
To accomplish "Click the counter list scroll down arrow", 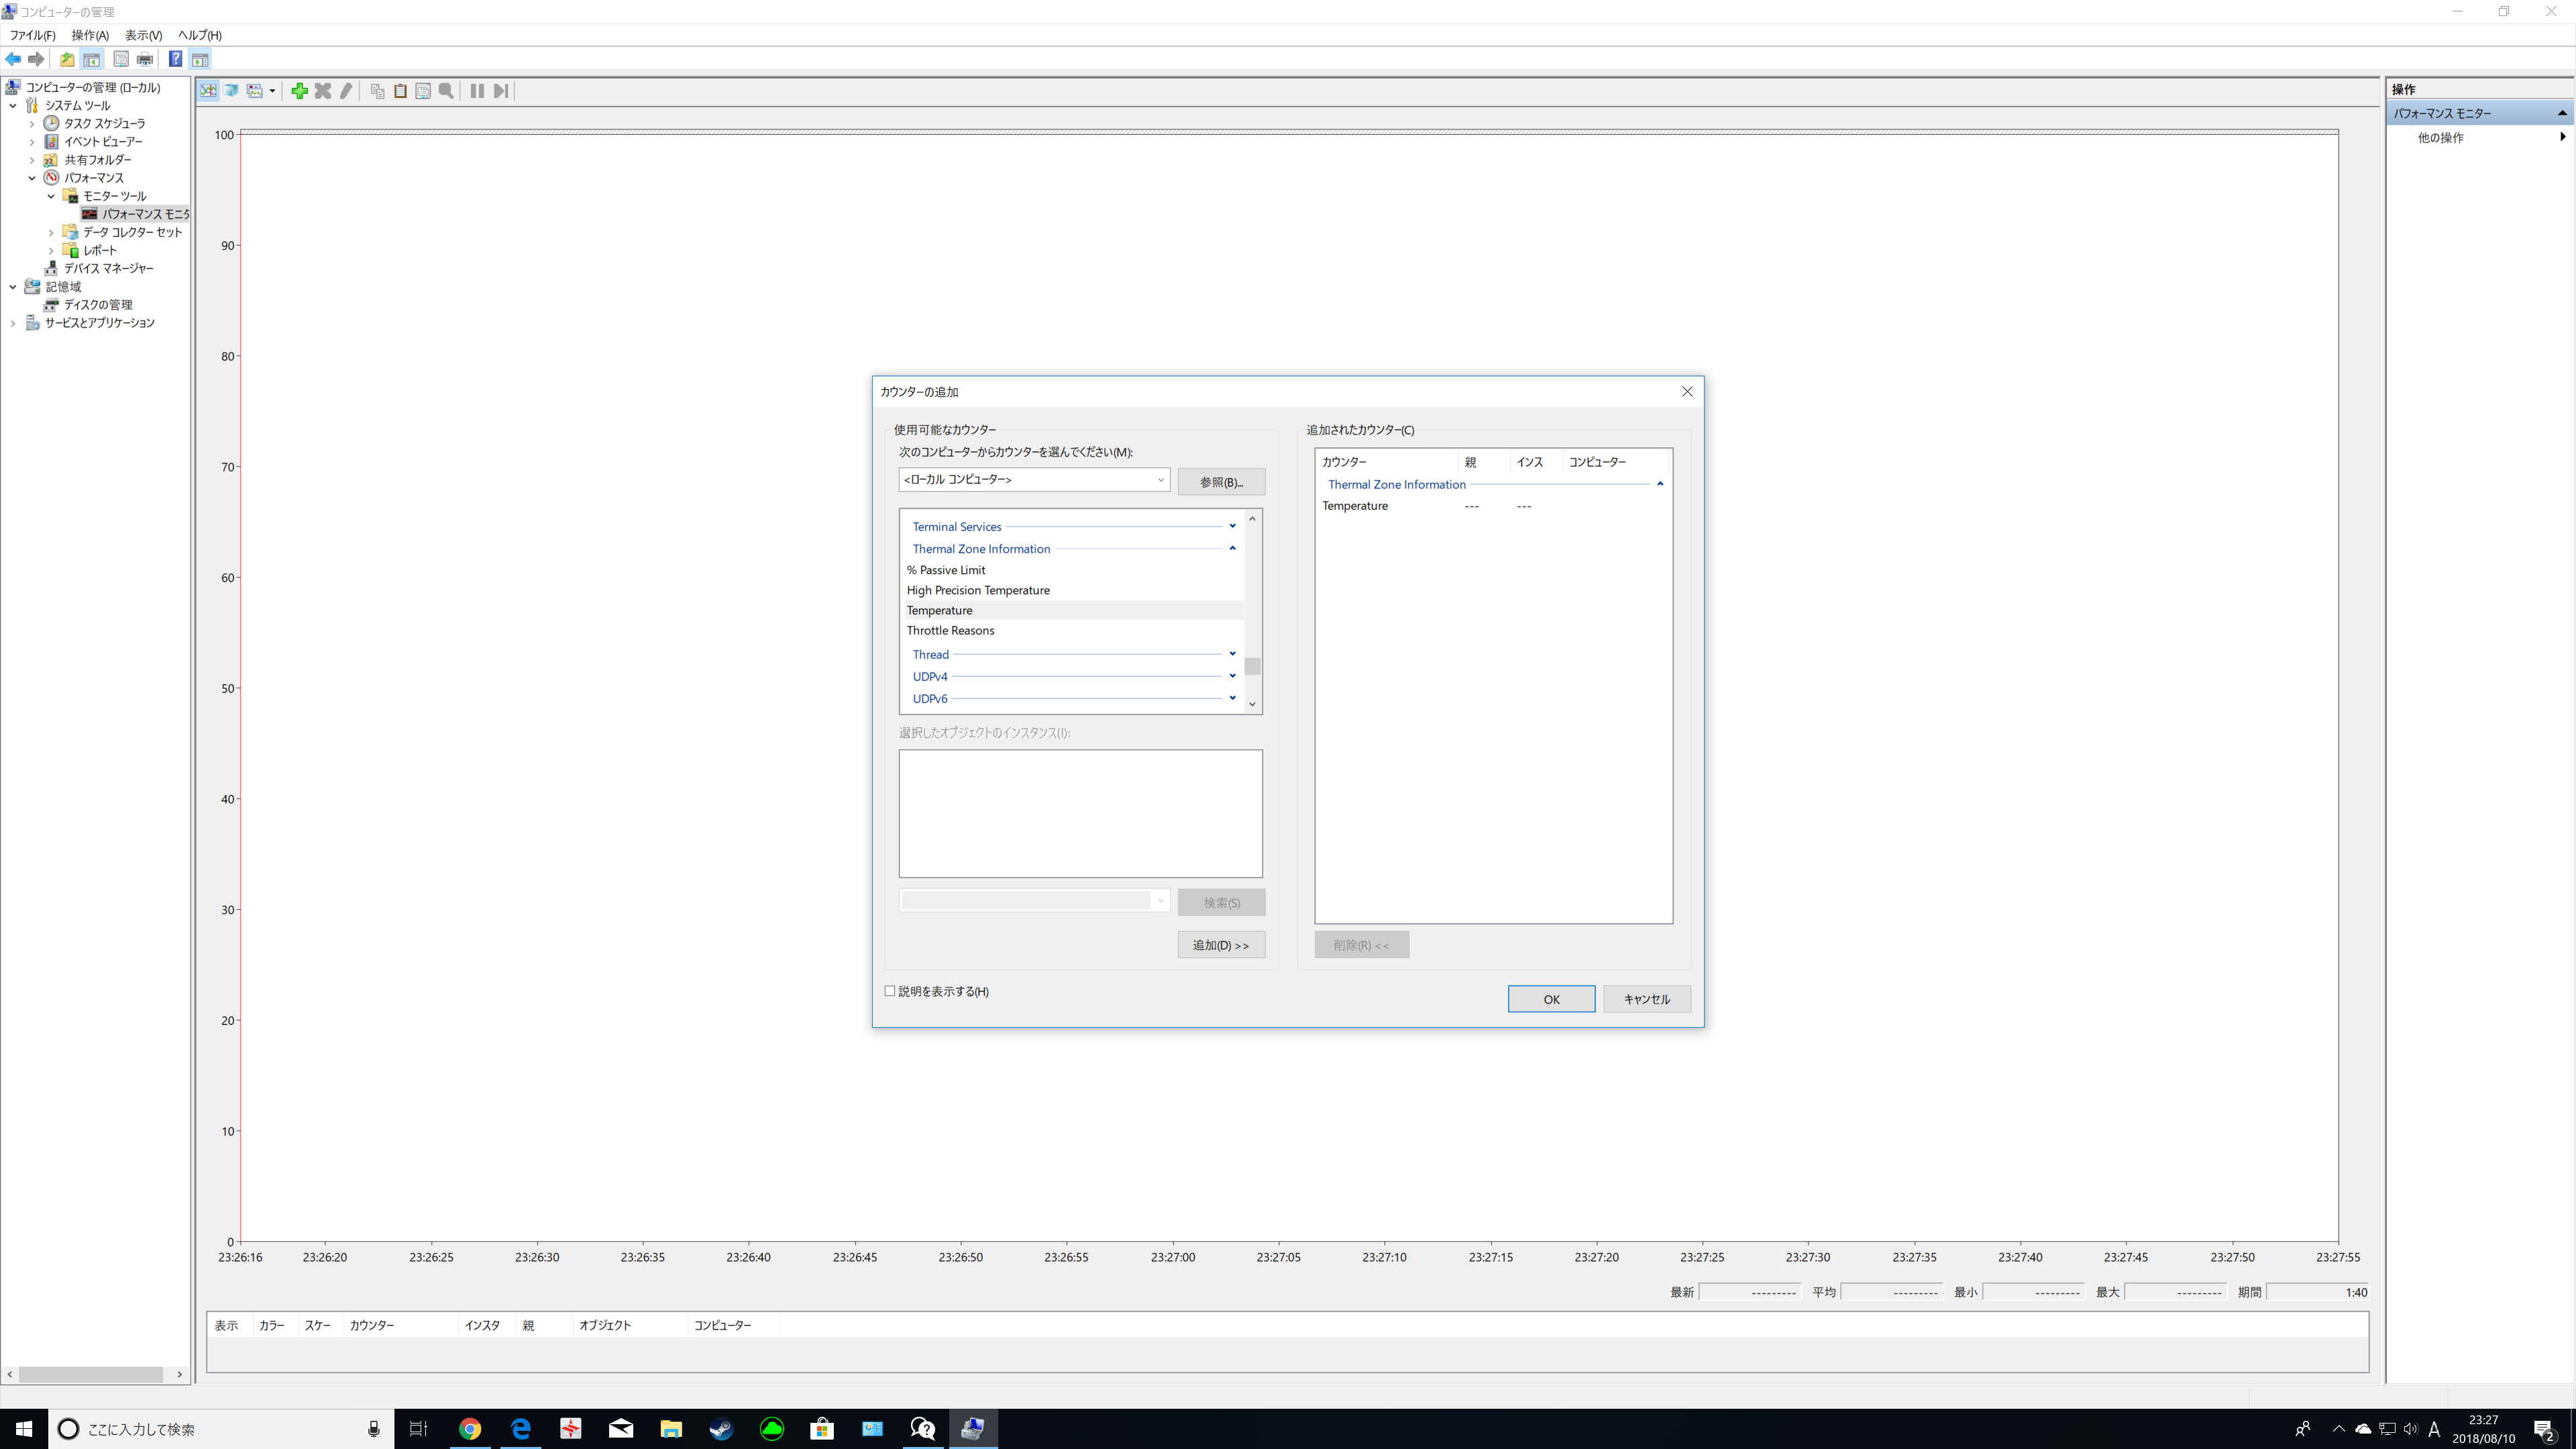I will 1252,704.
